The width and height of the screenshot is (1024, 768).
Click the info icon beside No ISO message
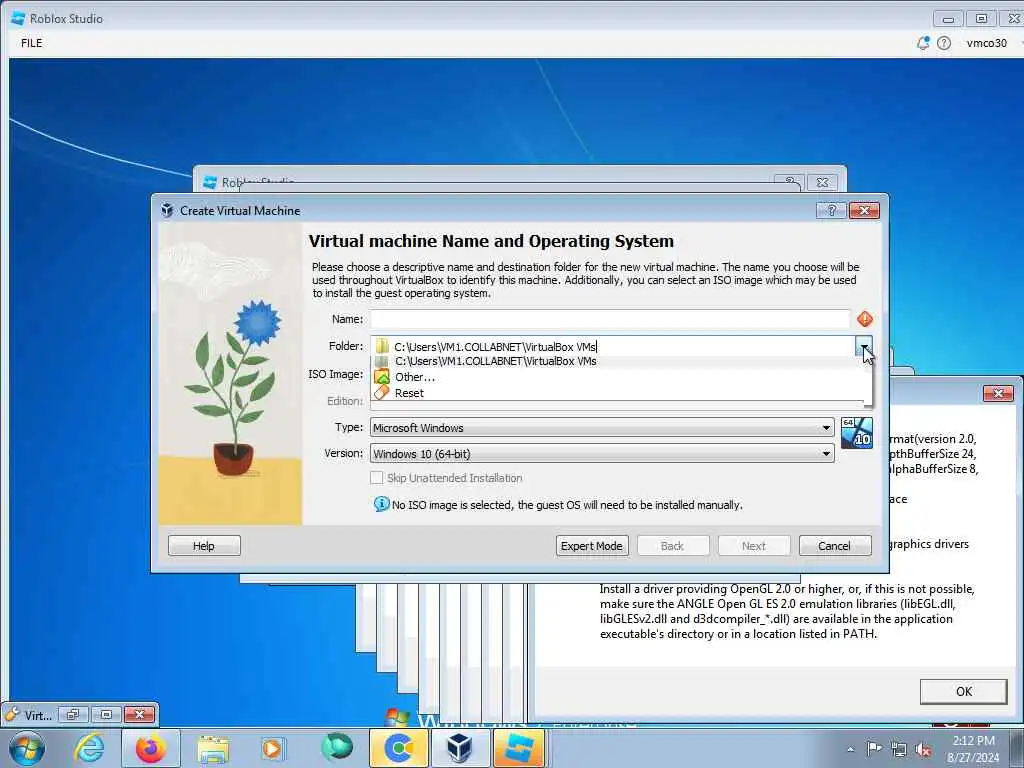(x=381, y=504)
